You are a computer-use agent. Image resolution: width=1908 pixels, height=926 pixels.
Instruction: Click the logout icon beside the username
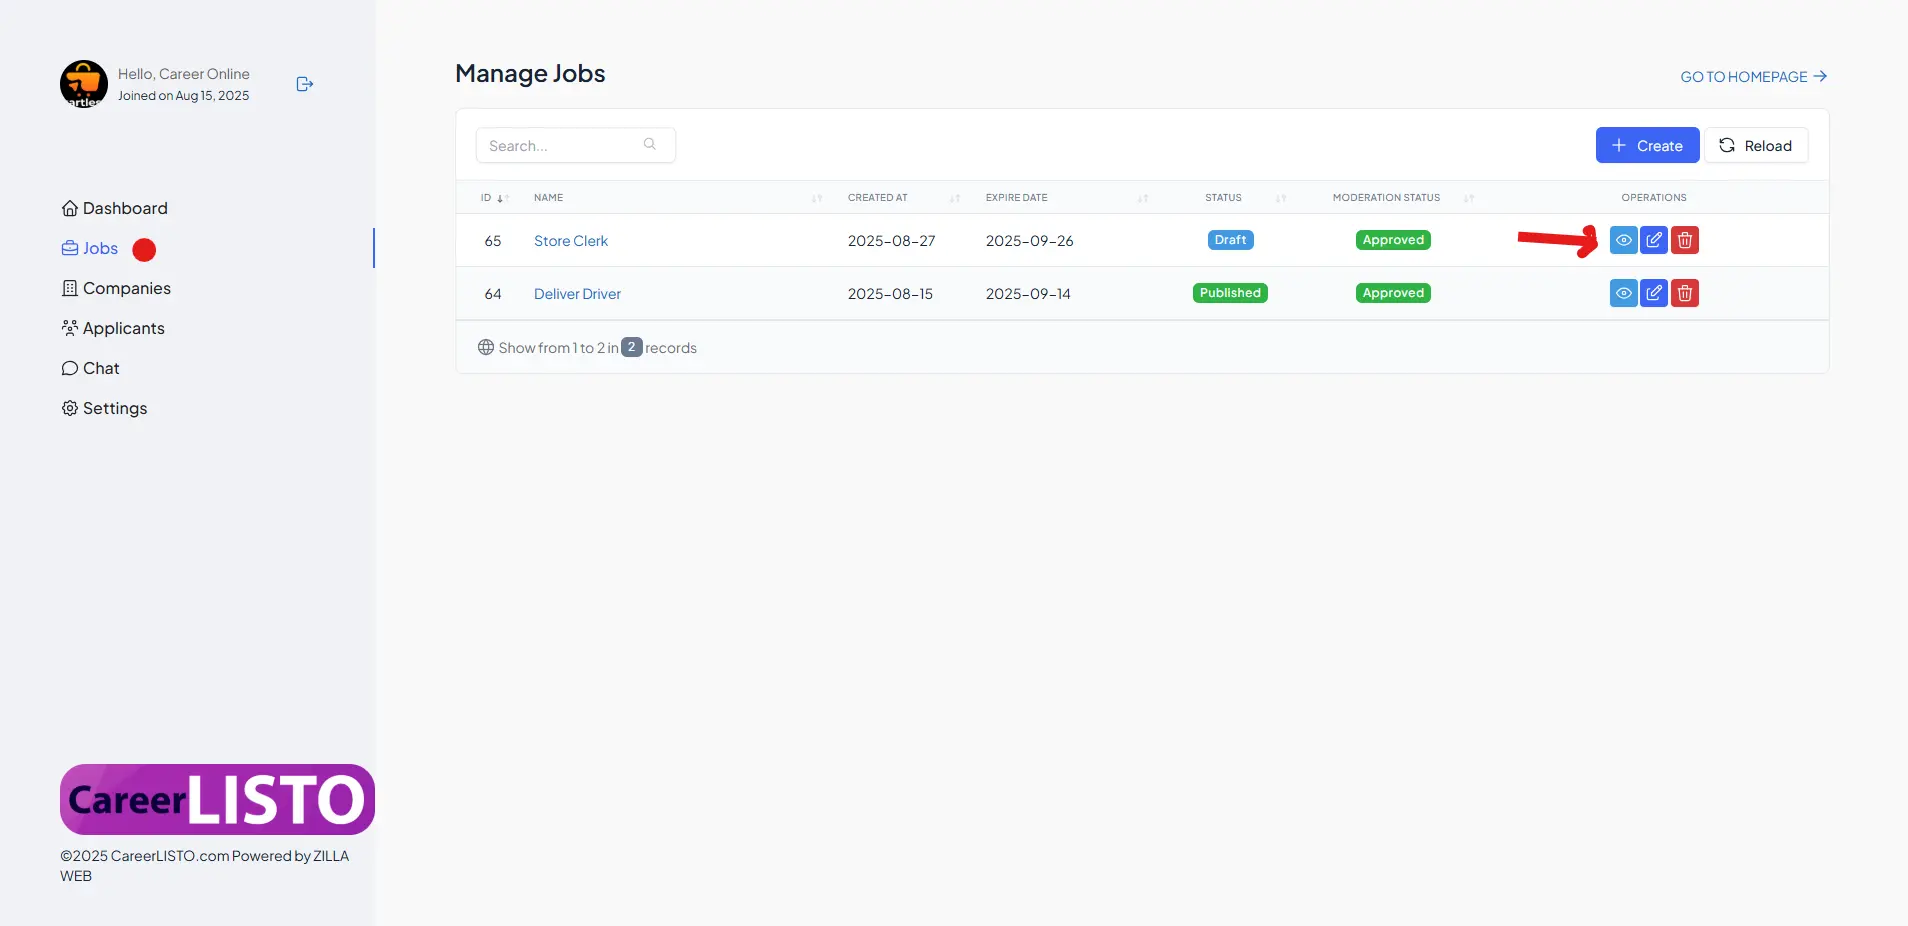(305, 84)
